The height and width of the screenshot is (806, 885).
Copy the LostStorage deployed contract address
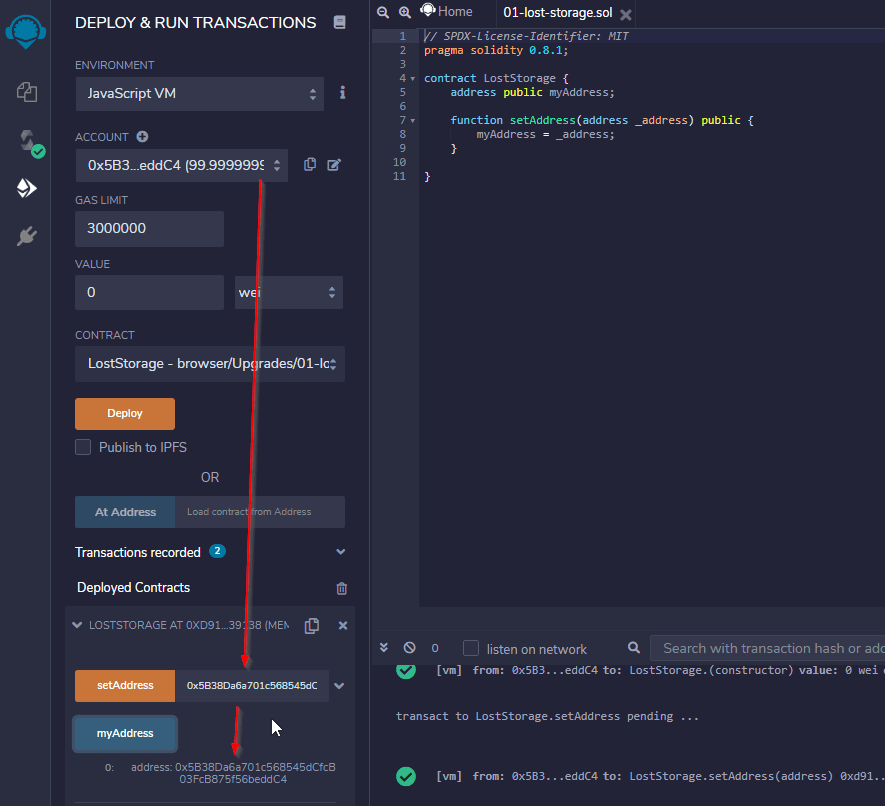[x=312, y=625]
